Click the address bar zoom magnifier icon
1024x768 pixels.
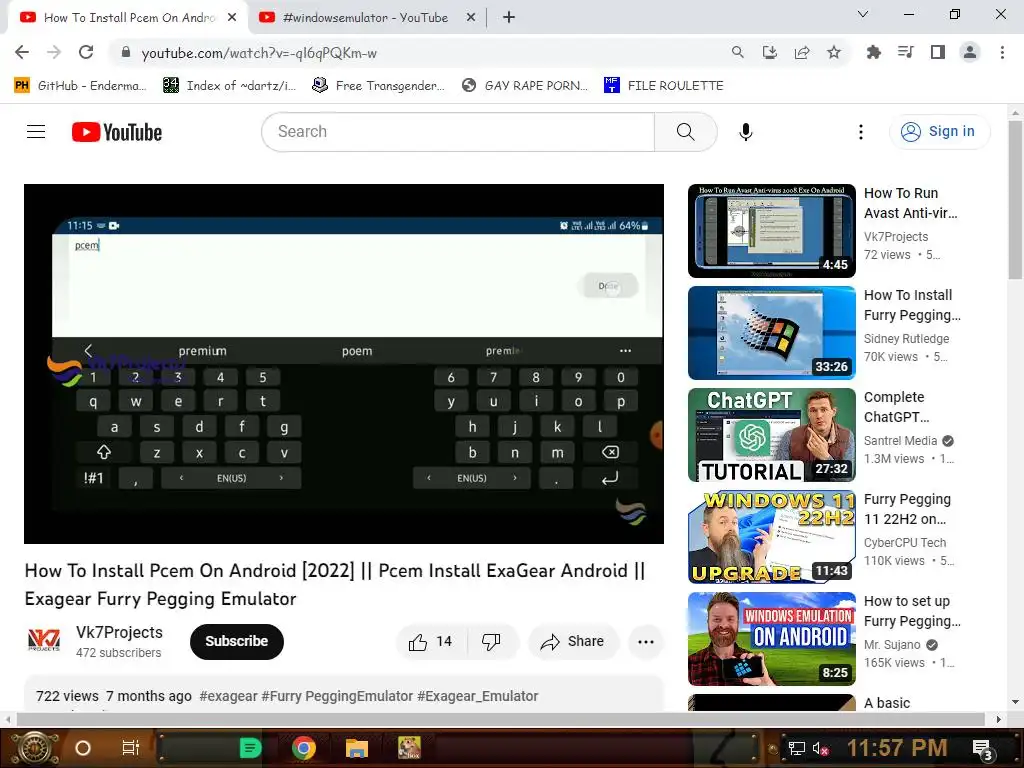coord(737,52)
